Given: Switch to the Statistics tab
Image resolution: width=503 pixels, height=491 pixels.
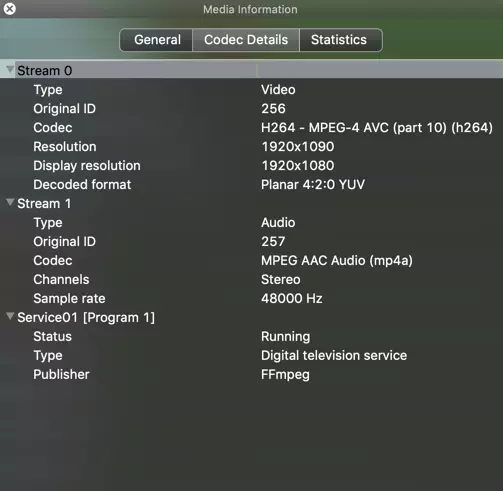Looking at the screenshot, I should 341,40.
